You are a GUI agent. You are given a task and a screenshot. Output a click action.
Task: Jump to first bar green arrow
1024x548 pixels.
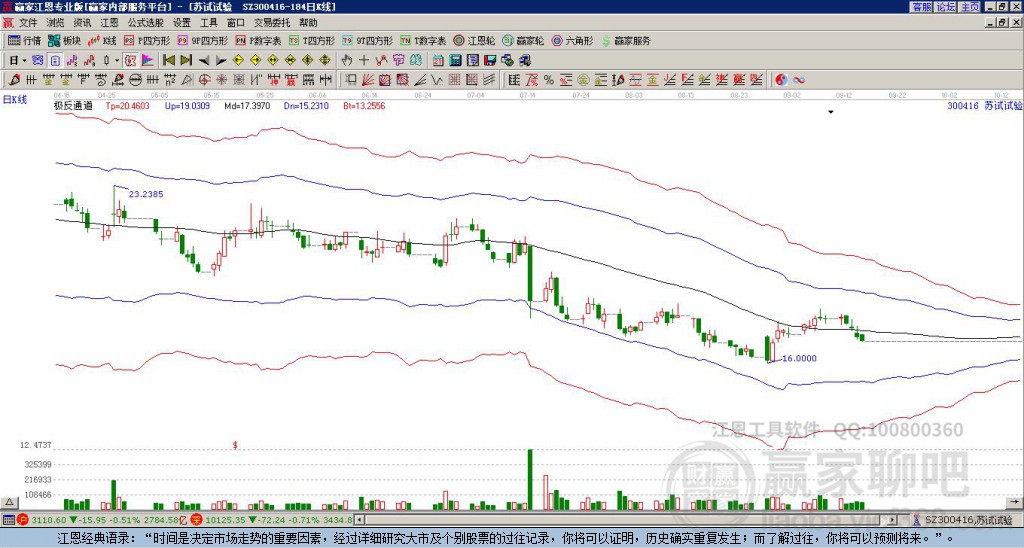(x=168, y=61)
